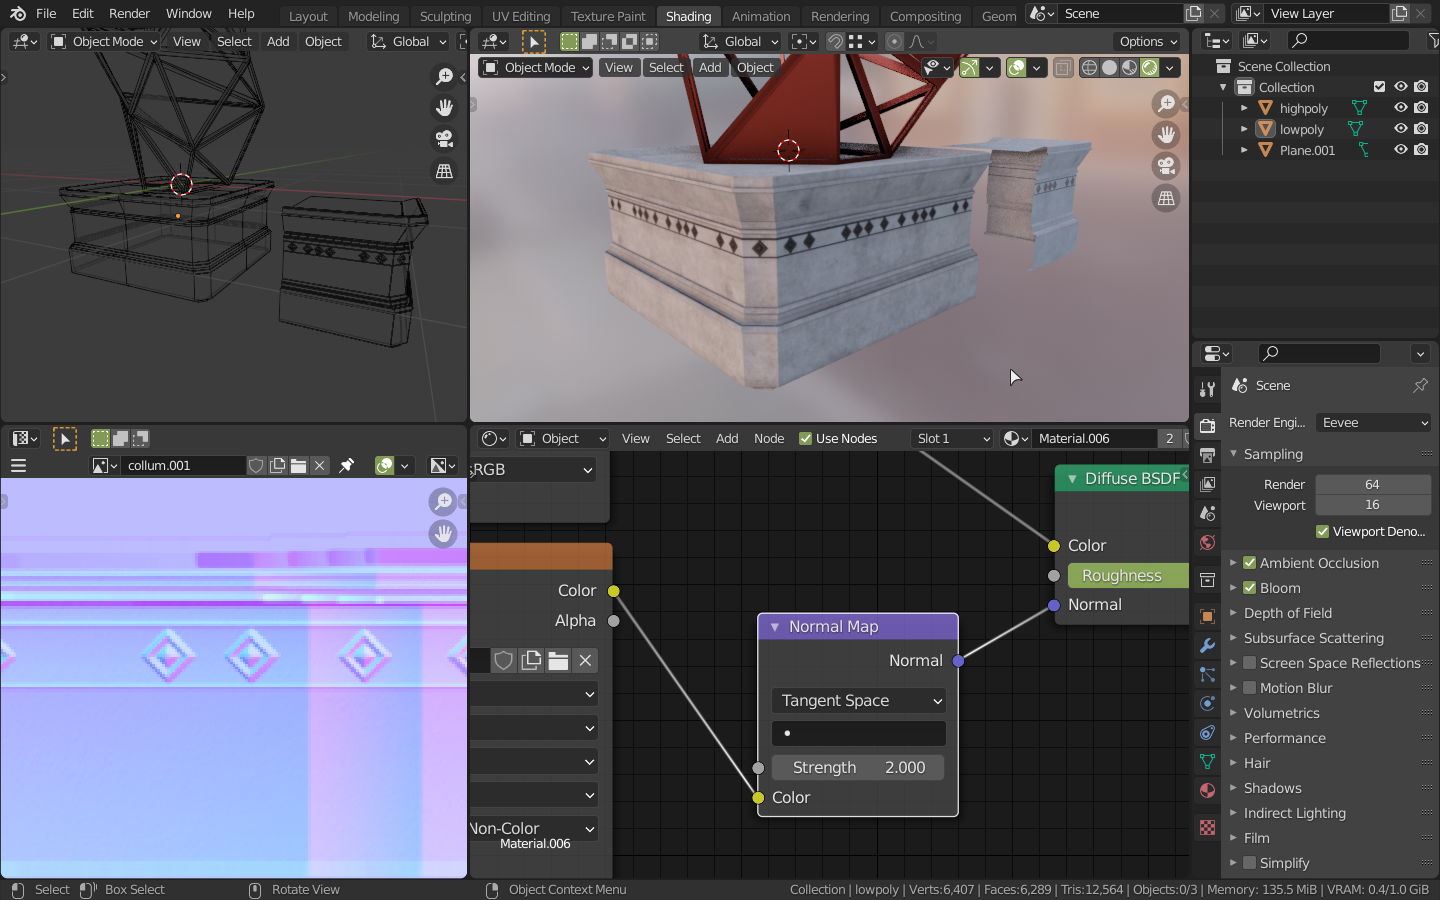Enable Screen Space Reflections checkbox
The height and width of the screenshot is (900, 1440).
pos(1249,663)
